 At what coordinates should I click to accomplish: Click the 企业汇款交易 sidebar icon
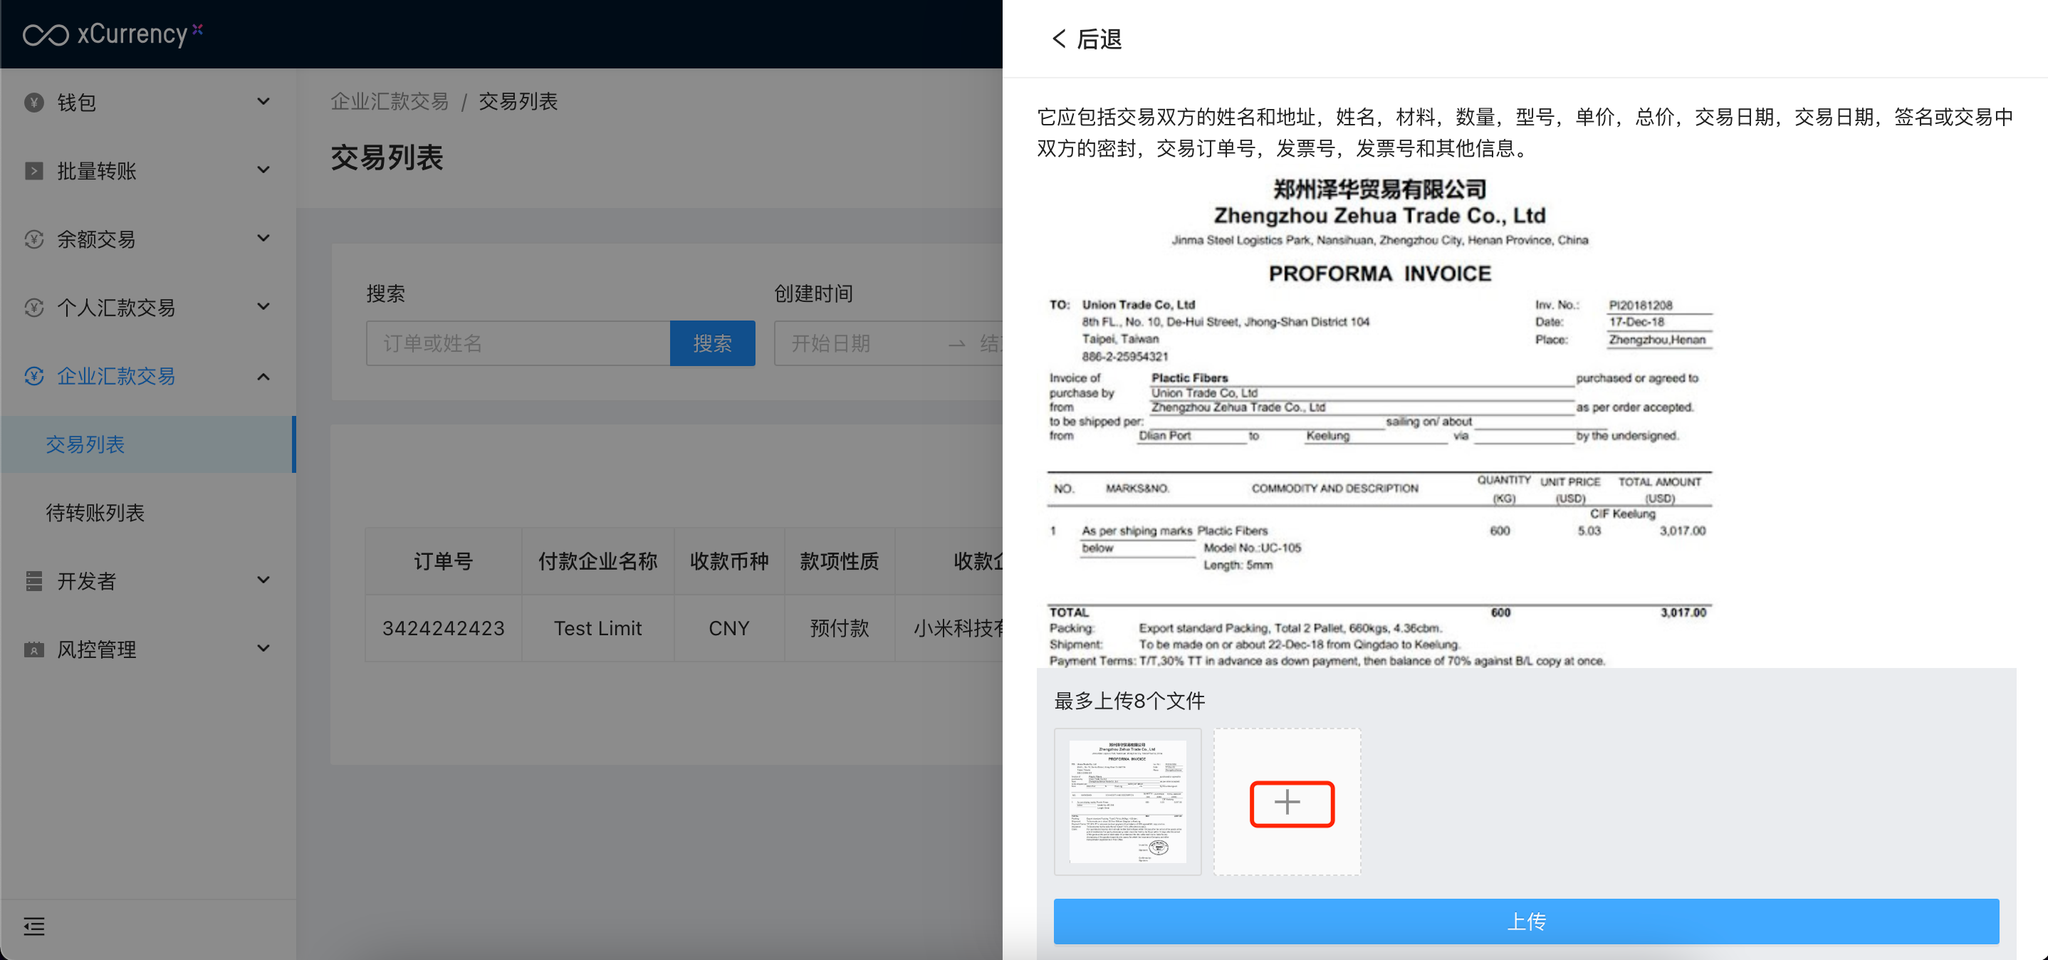click(x=34, y=376)
